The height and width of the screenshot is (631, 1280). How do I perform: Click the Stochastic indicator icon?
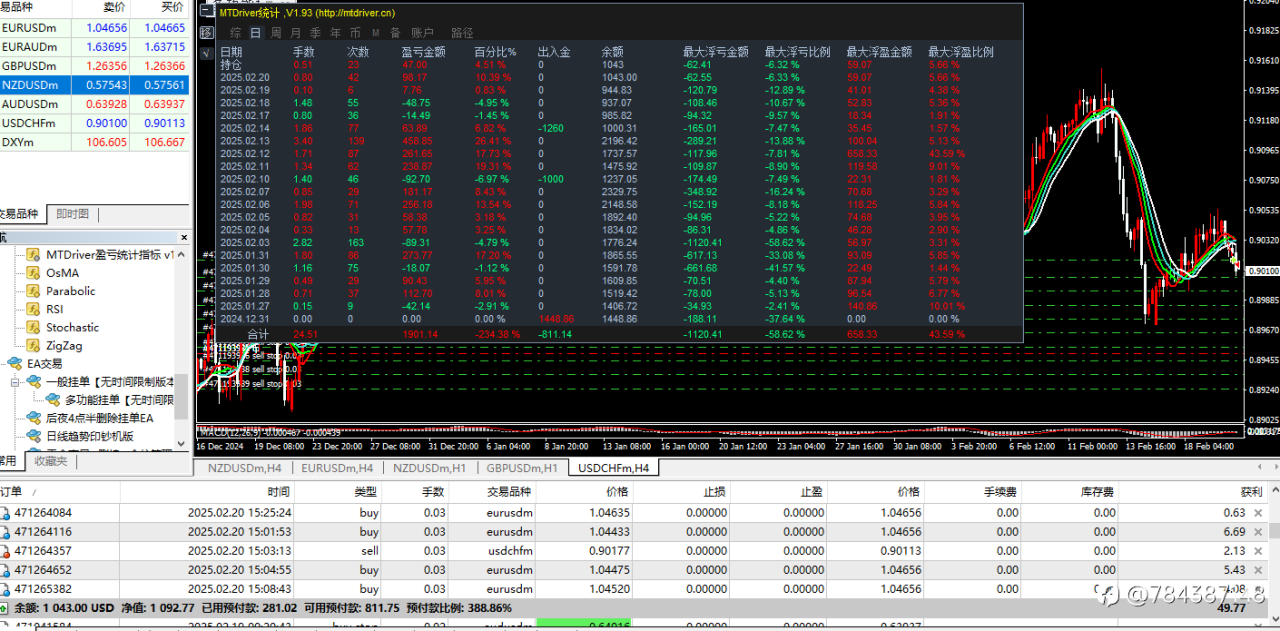pos(33,327)
